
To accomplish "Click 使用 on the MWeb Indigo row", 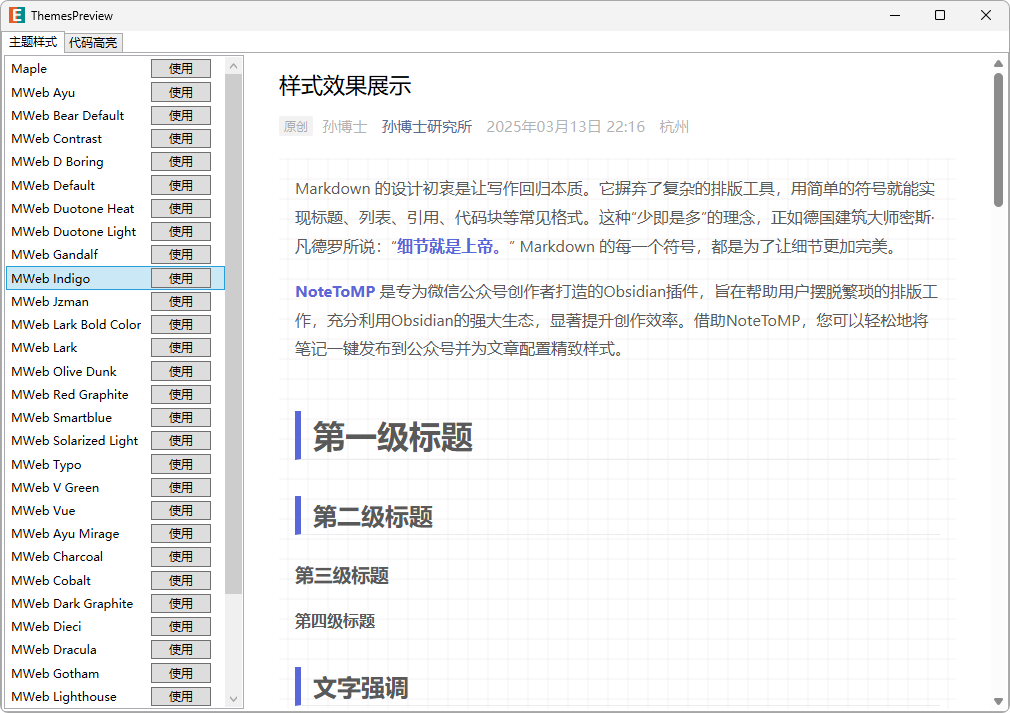I will [x=181, y=278].
